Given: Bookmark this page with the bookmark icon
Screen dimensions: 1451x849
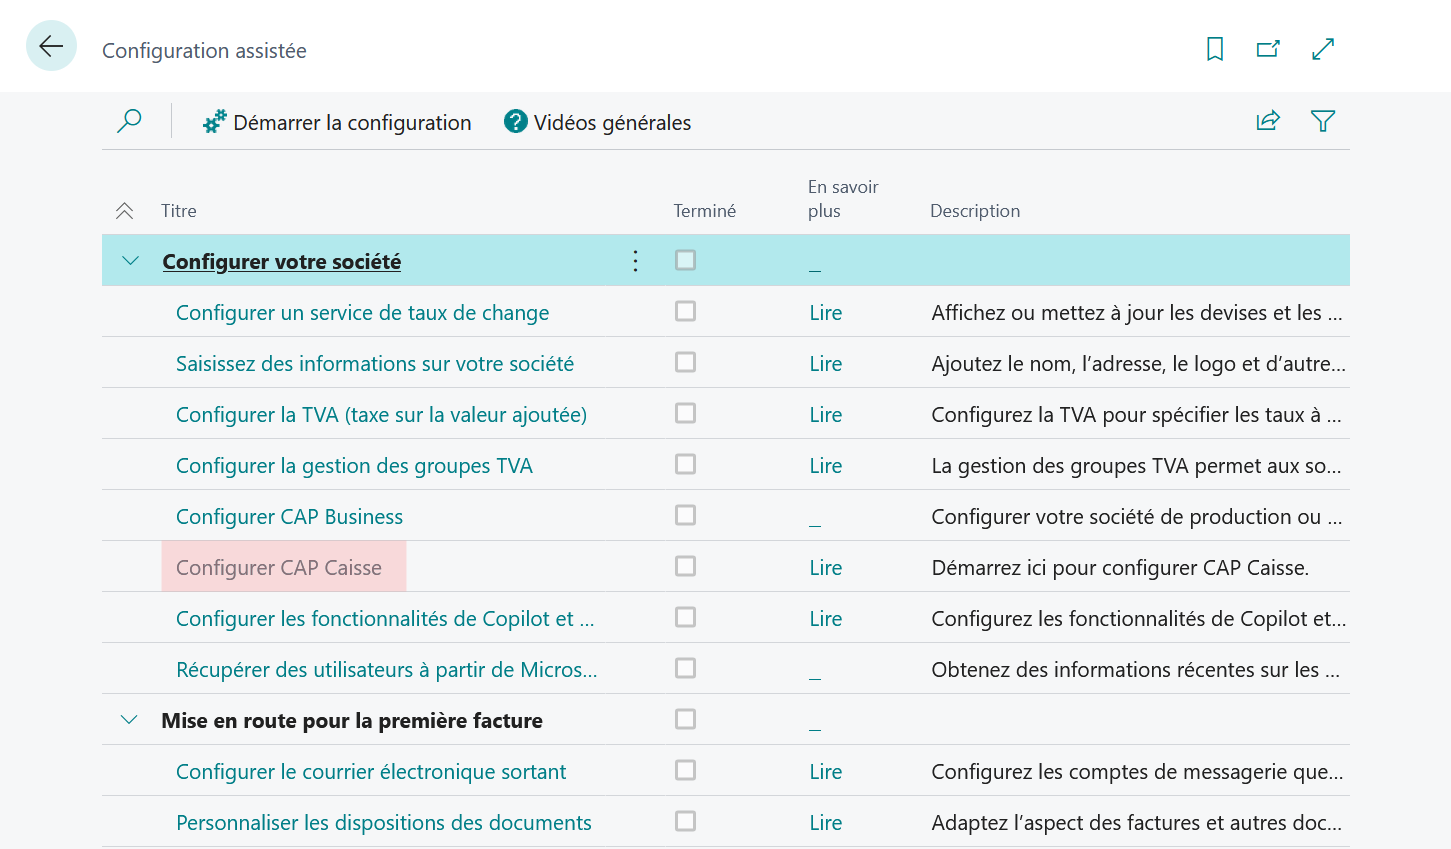Looking at the screenshot, I should (x=1215, y=49).
